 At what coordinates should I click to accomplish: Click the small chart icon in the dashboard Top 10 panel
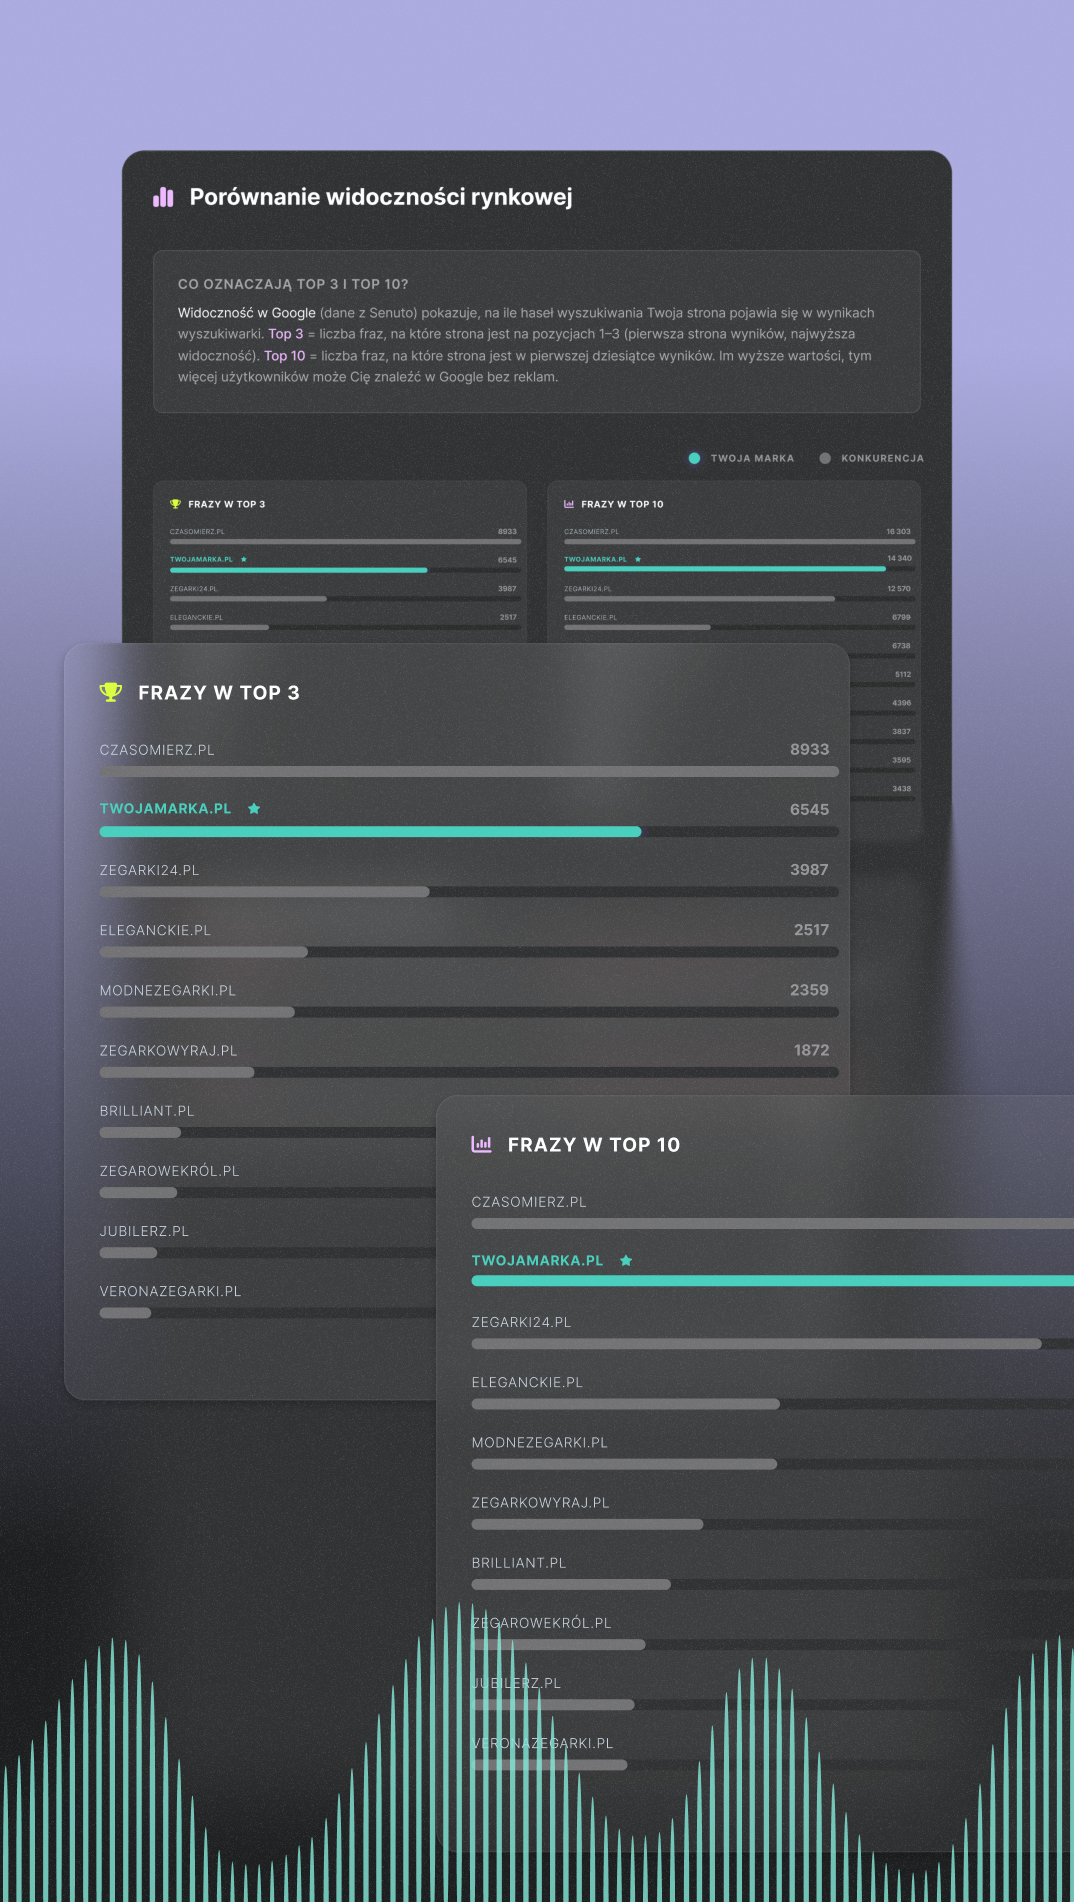[x=569, y=504]
